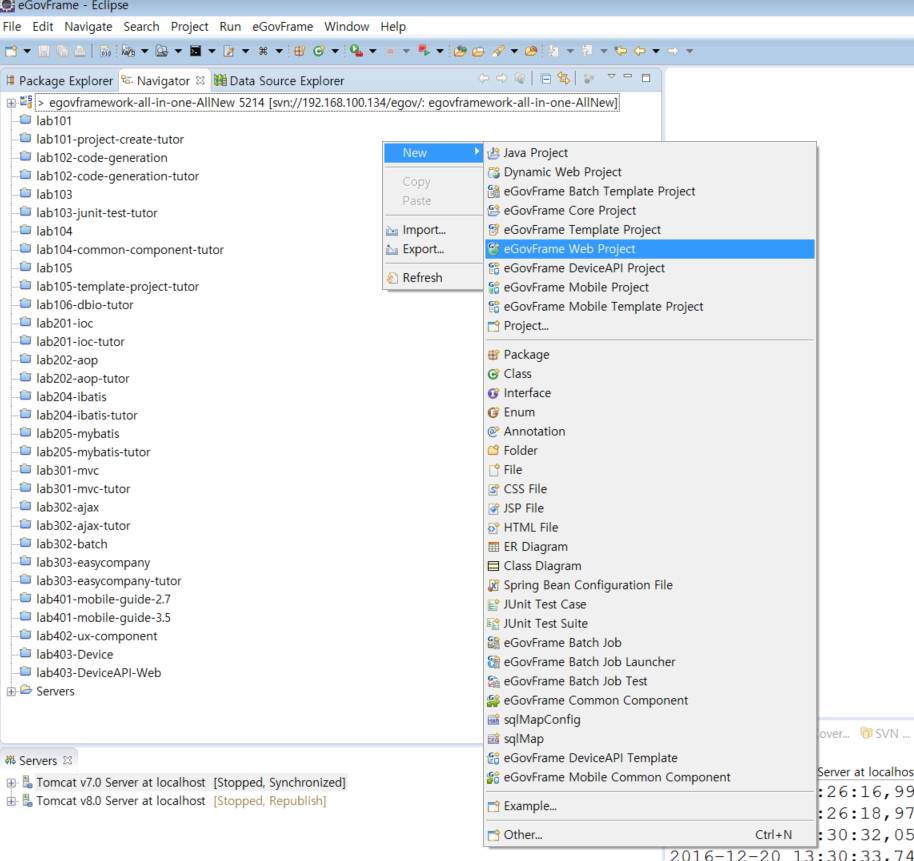Expand the egovframework-all-in-one-AllNew project node

click(x=11, y=103)
